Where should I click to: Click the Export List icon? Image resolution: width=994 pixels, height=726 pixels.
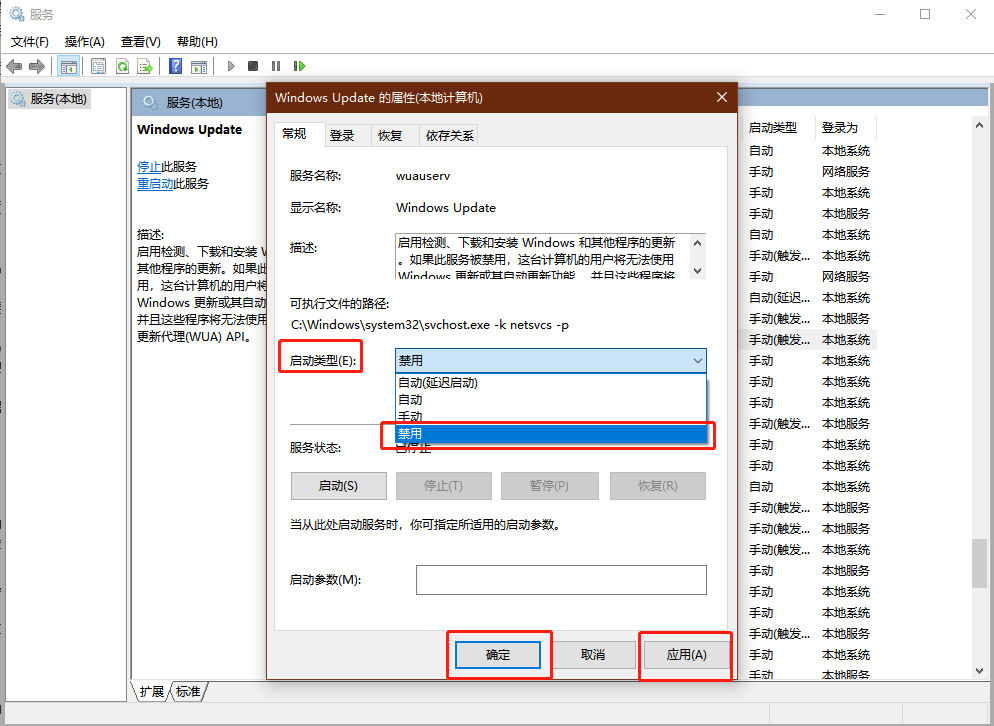pyautogui.click(x=145, y=66)
